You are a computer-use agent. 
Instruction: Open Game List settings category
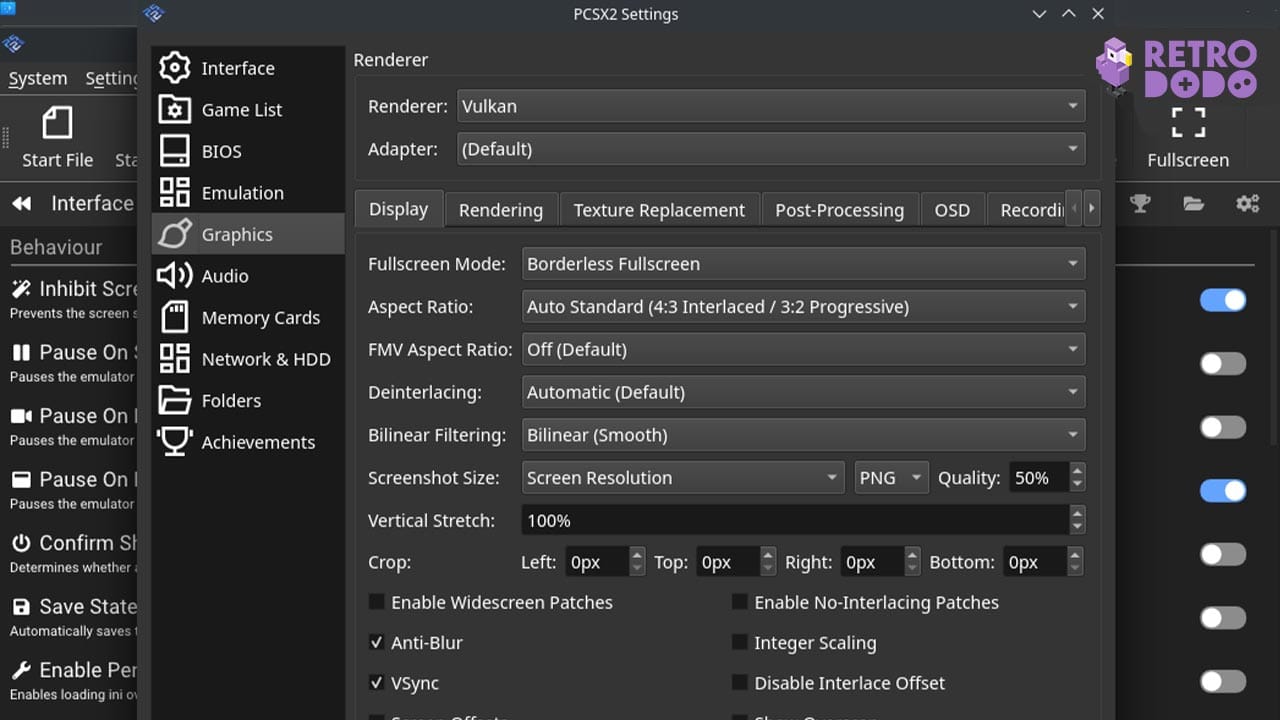(x=248, y=110)
